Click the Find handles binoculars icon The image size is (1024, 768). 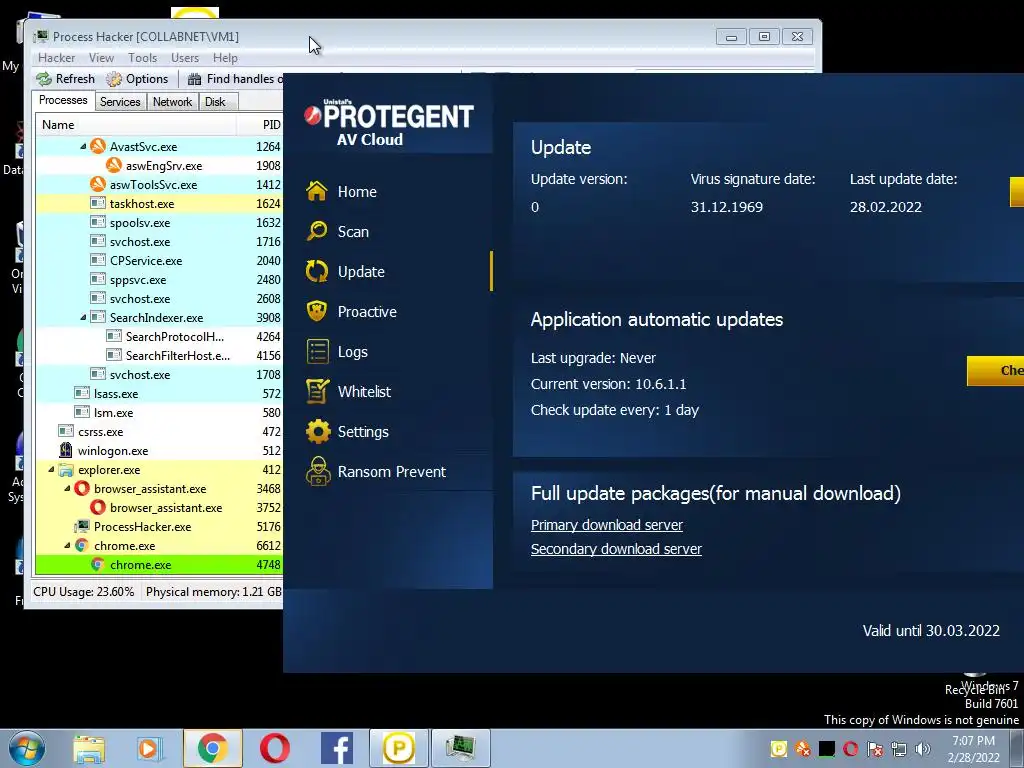[194, 79]
